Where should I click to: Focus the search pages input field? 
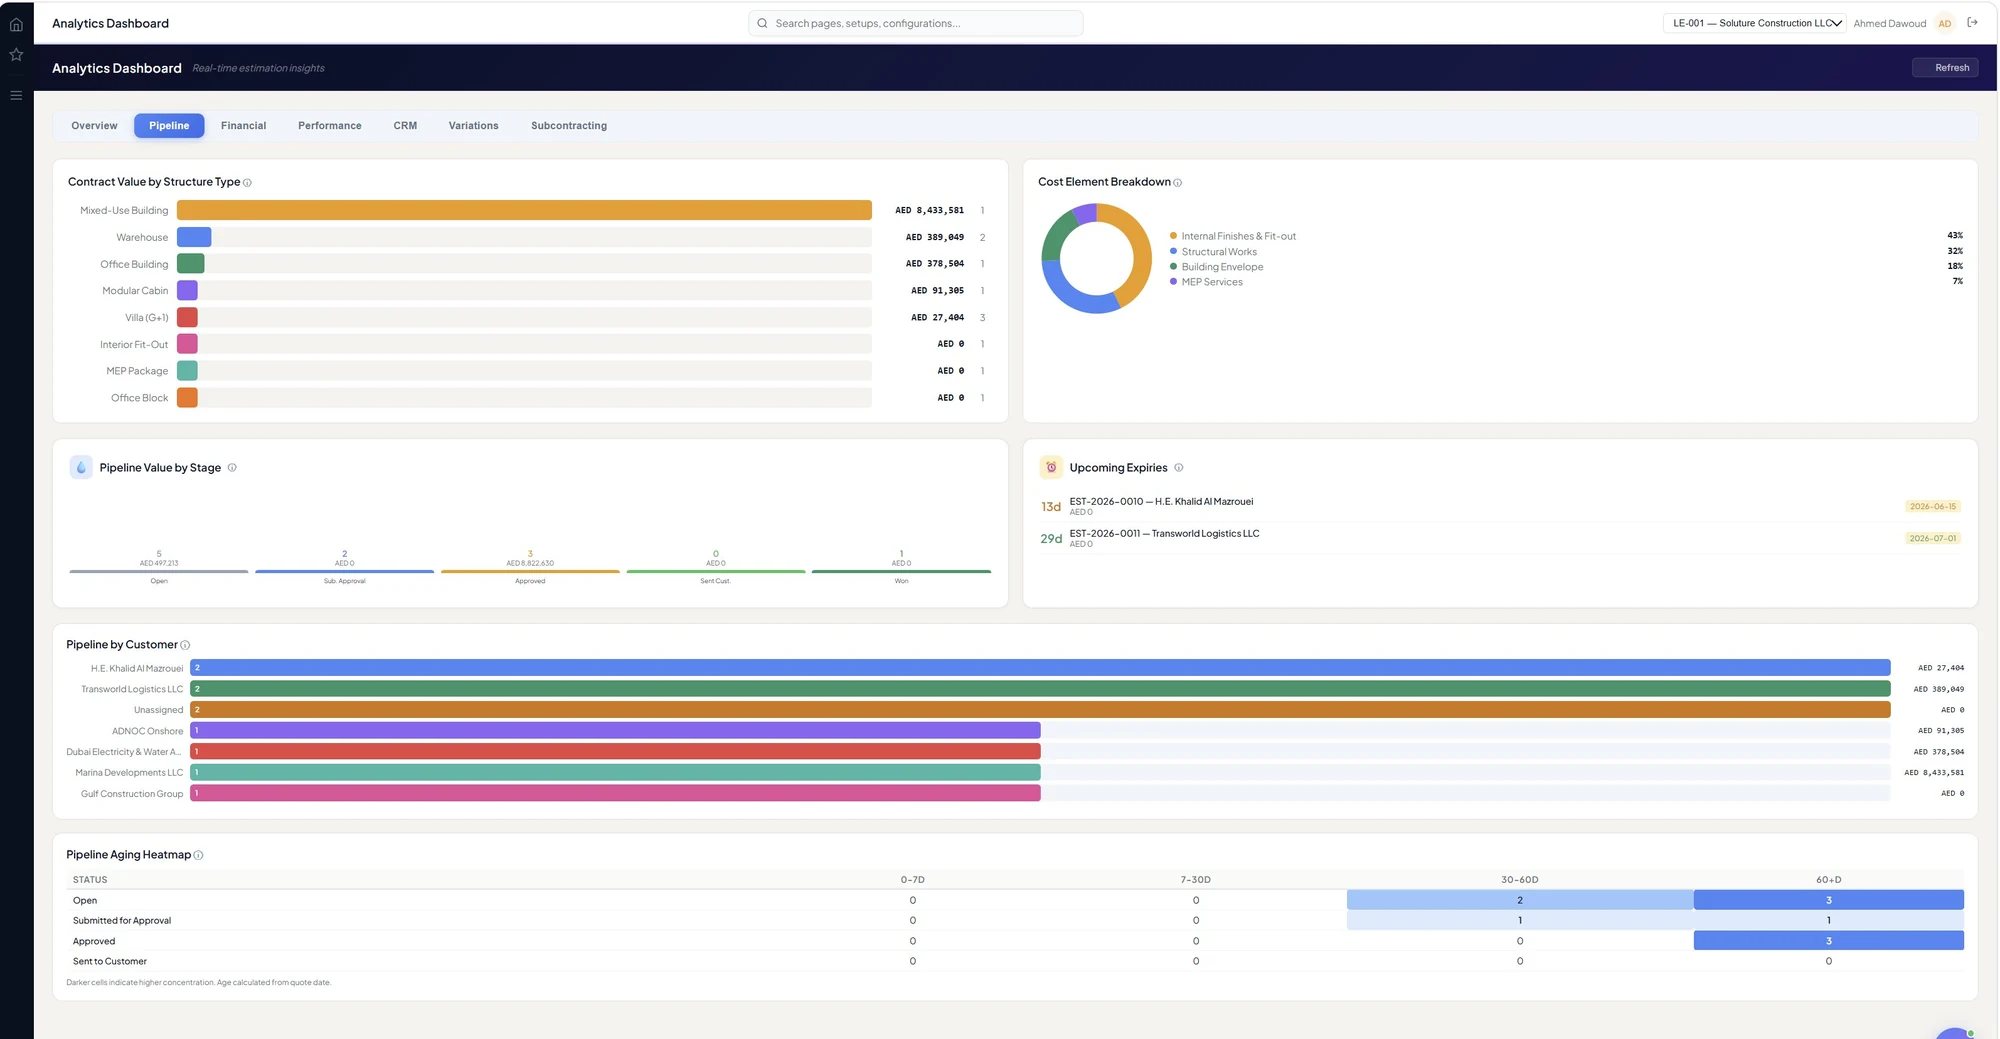click(x=915, y=23)
